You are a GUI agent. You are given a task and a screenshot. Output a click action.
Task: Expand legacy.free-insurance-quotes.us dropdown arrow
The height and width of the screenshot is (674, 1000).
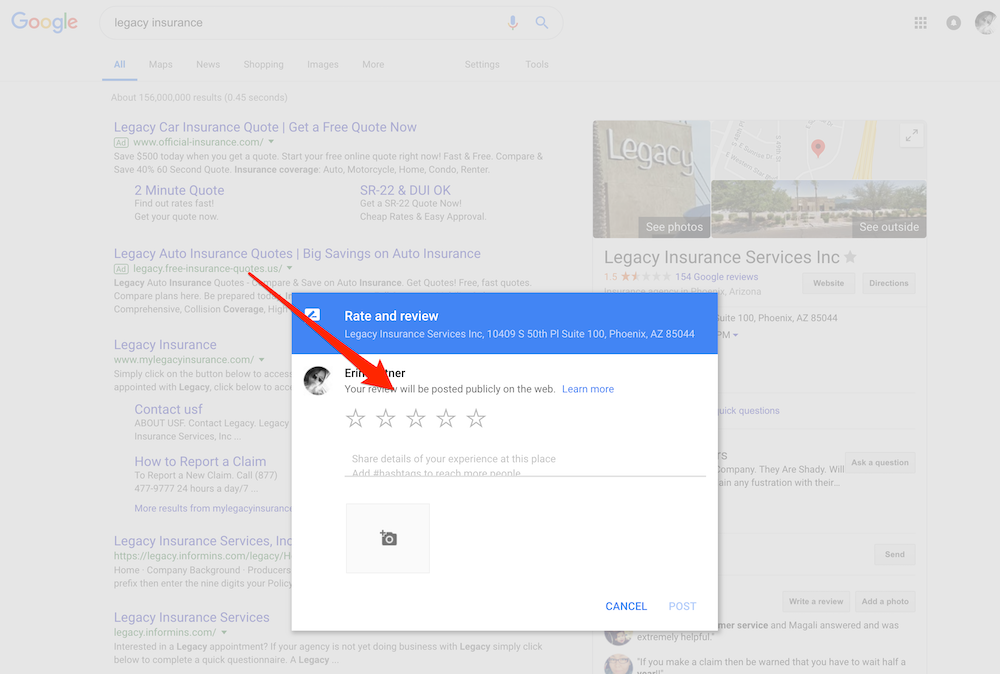pyautogui.click(x=290, y=268)
